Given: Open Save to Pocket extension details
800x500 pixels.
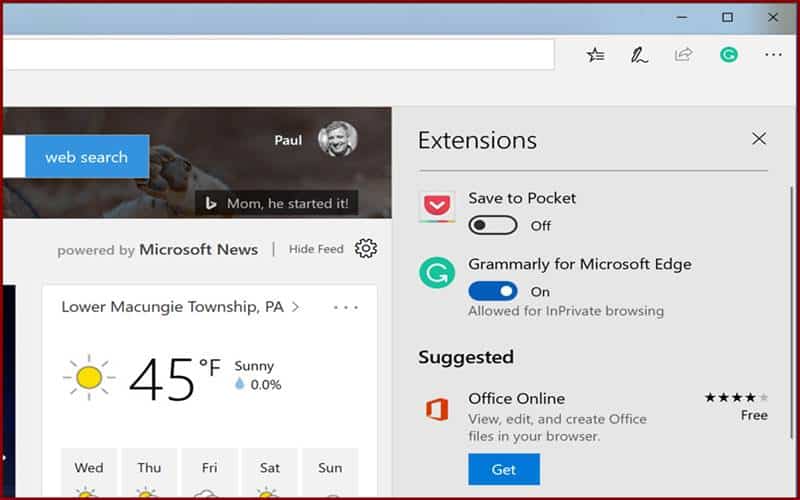Looking at the screenshot, I should click(x=521, y=198).
